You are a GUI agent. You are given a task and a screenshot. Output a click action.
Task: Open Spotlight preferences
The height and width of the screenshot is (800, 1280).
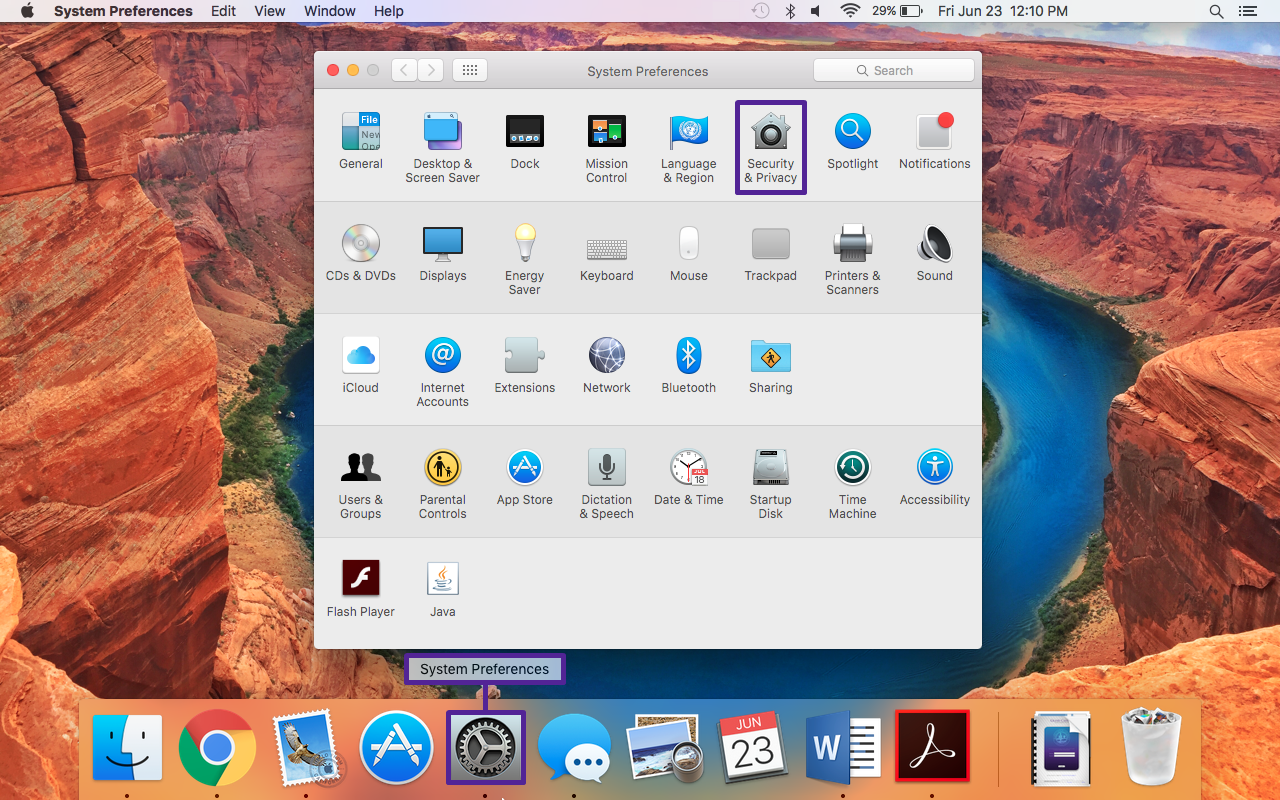click(853, 142)
